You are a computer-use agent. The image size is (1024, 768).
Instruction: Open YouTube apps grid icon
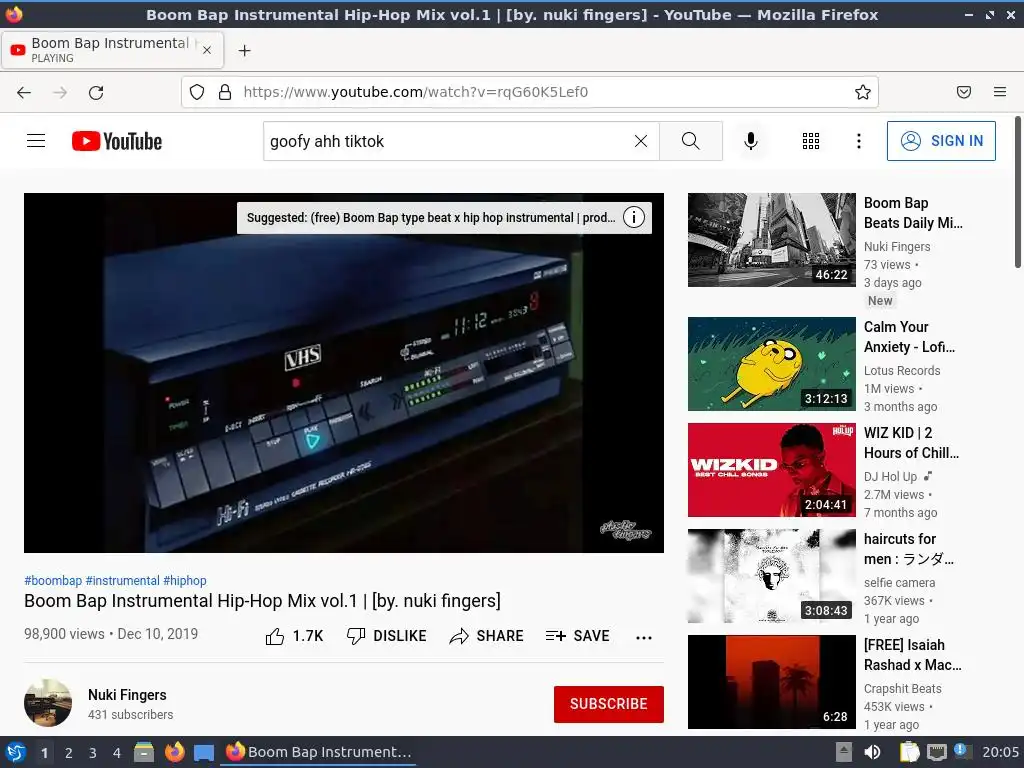point(810,141)
